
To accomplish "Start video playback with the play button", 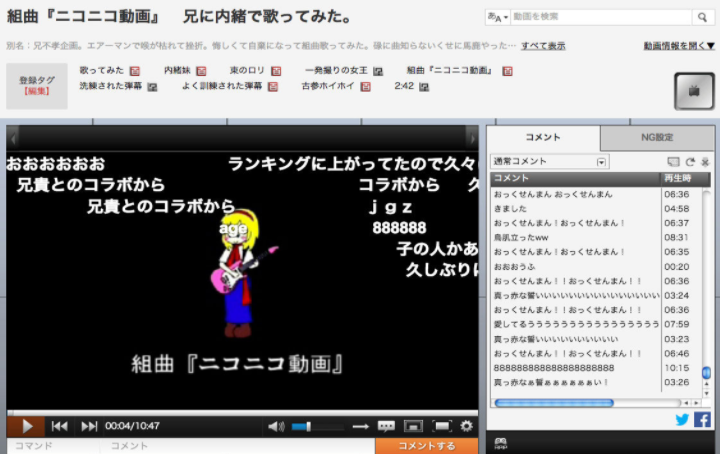I will tap(26, 426).
